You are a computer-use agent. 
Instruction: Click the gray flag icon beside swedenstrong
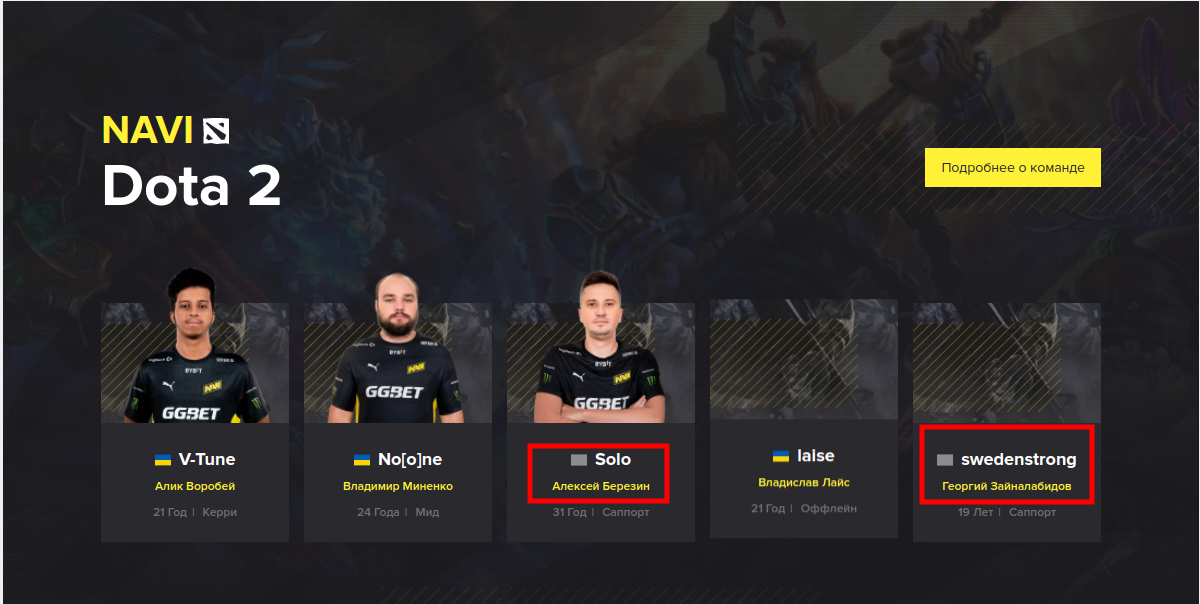[x=945, y=459]
